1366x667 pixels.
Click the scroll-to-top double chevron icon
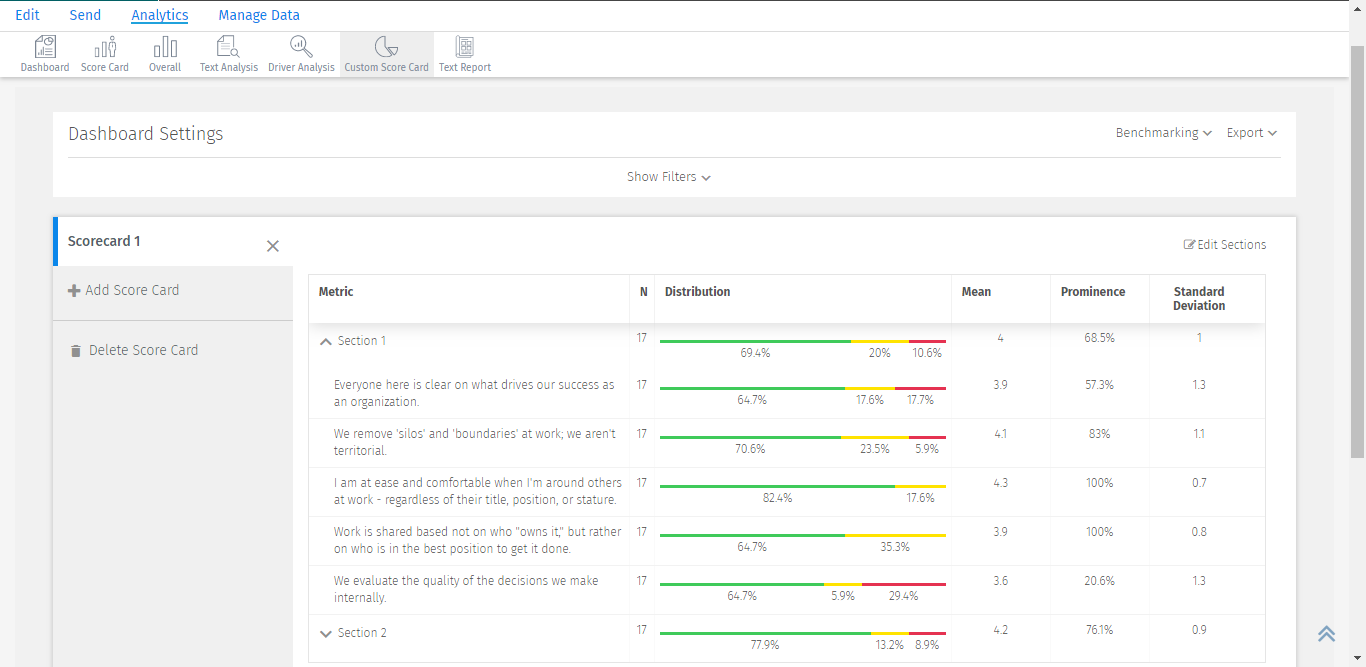pyautogui.click(x=1326, y=633)
